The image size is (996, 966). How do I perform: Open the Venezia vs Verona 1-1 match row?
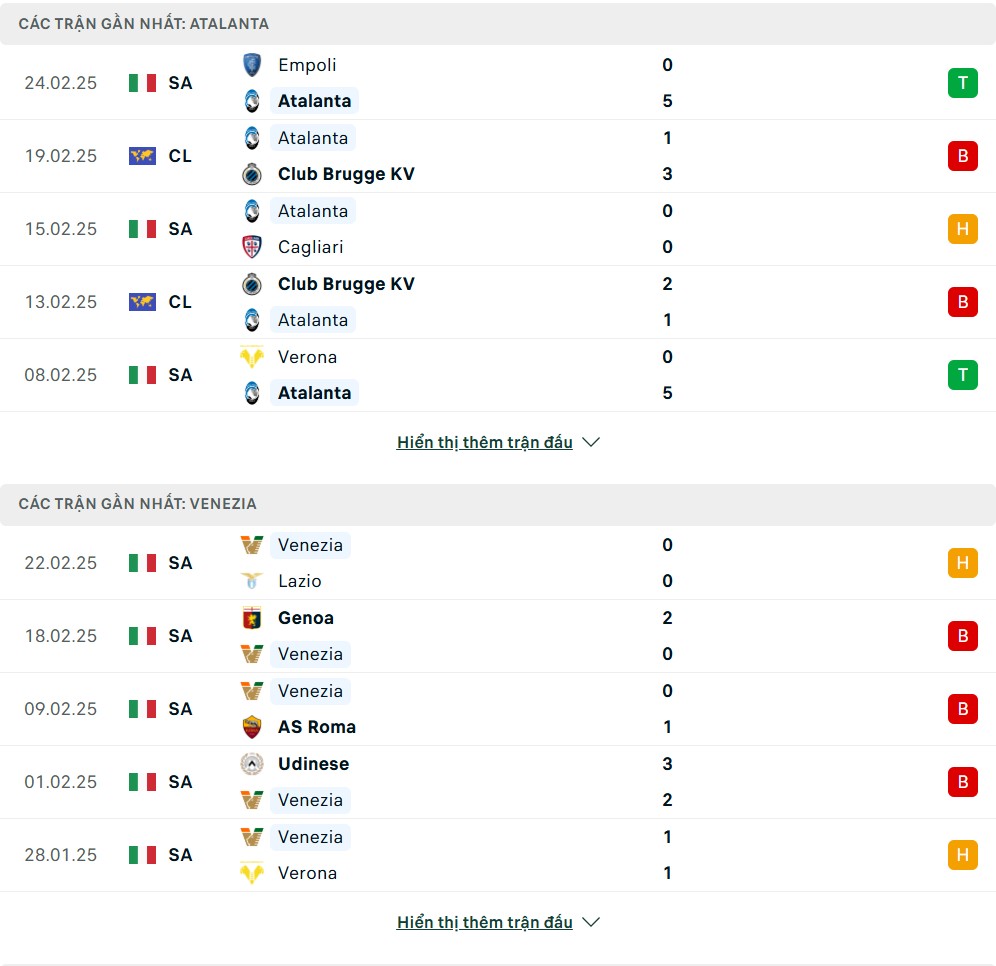pyautogui.click(x=500, y=855)
